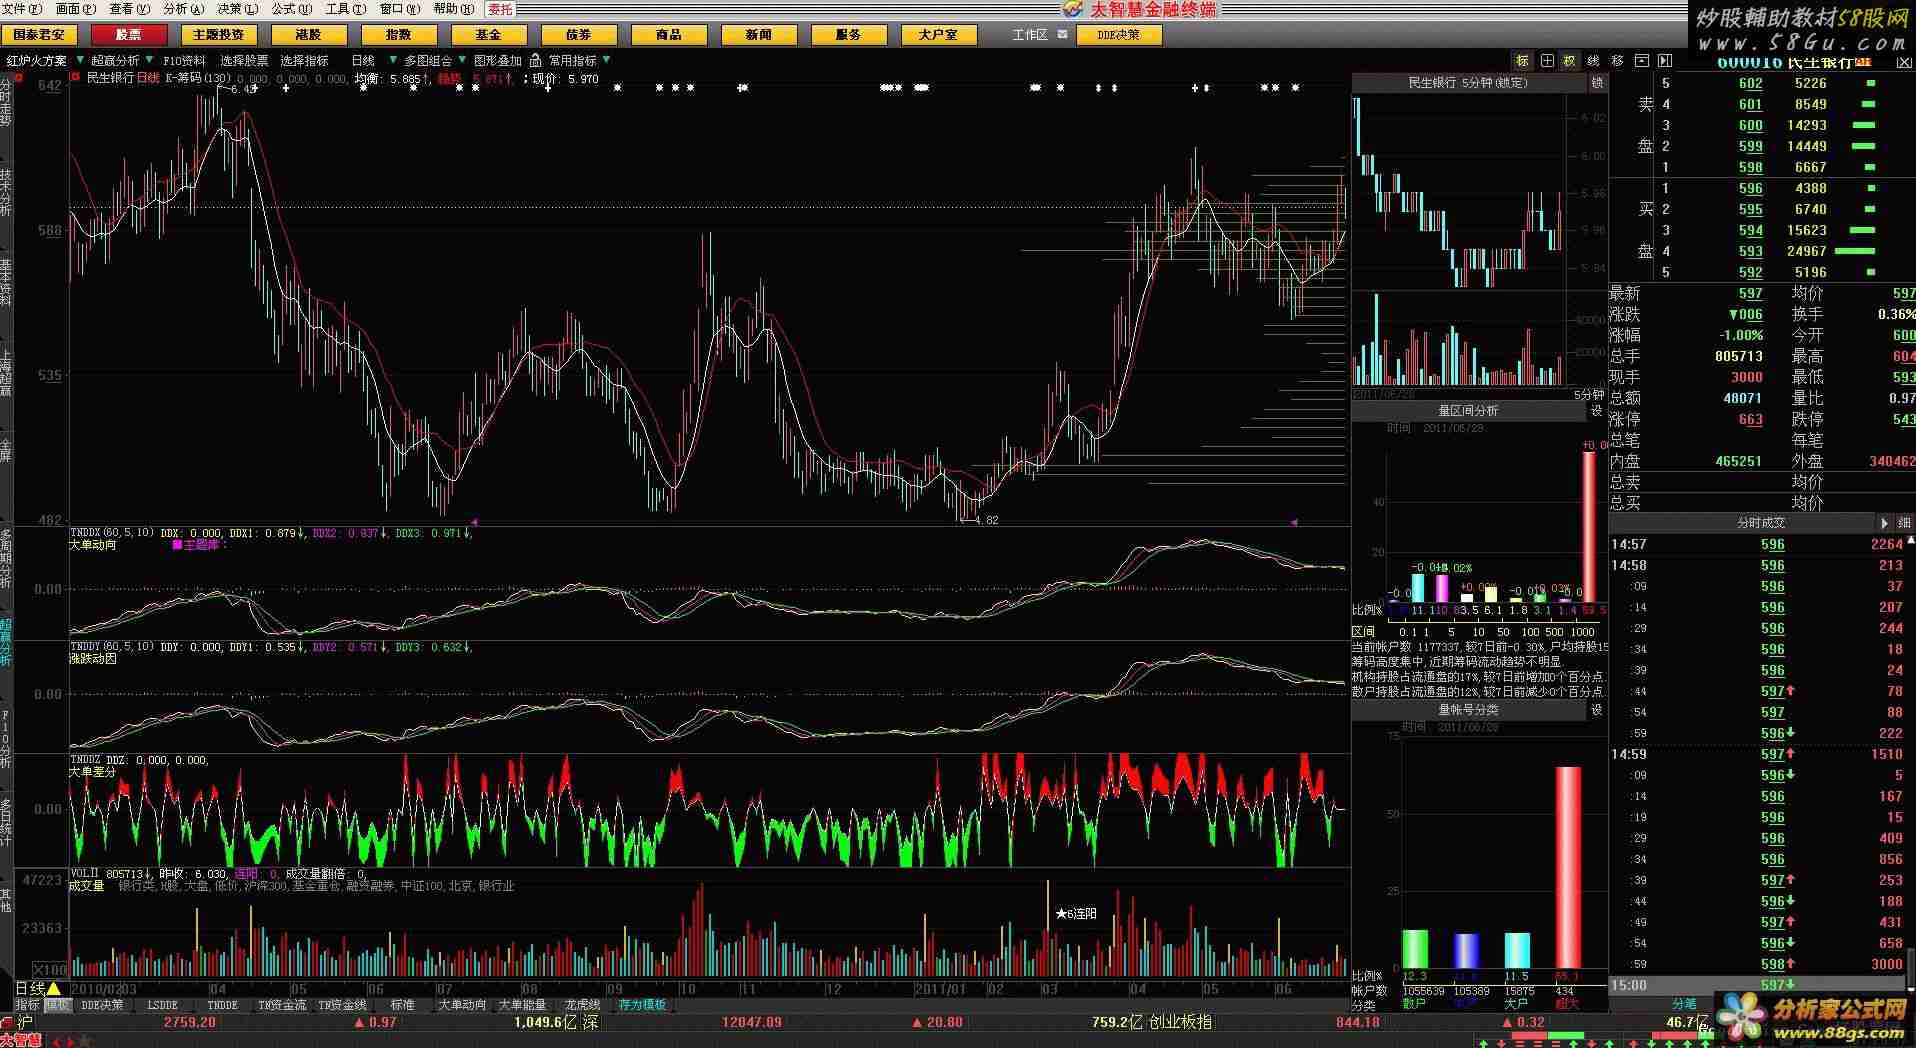Screen dimensions: 1916x1048
Task: Open the 文件 menu
Action: [x=21, y=9]
